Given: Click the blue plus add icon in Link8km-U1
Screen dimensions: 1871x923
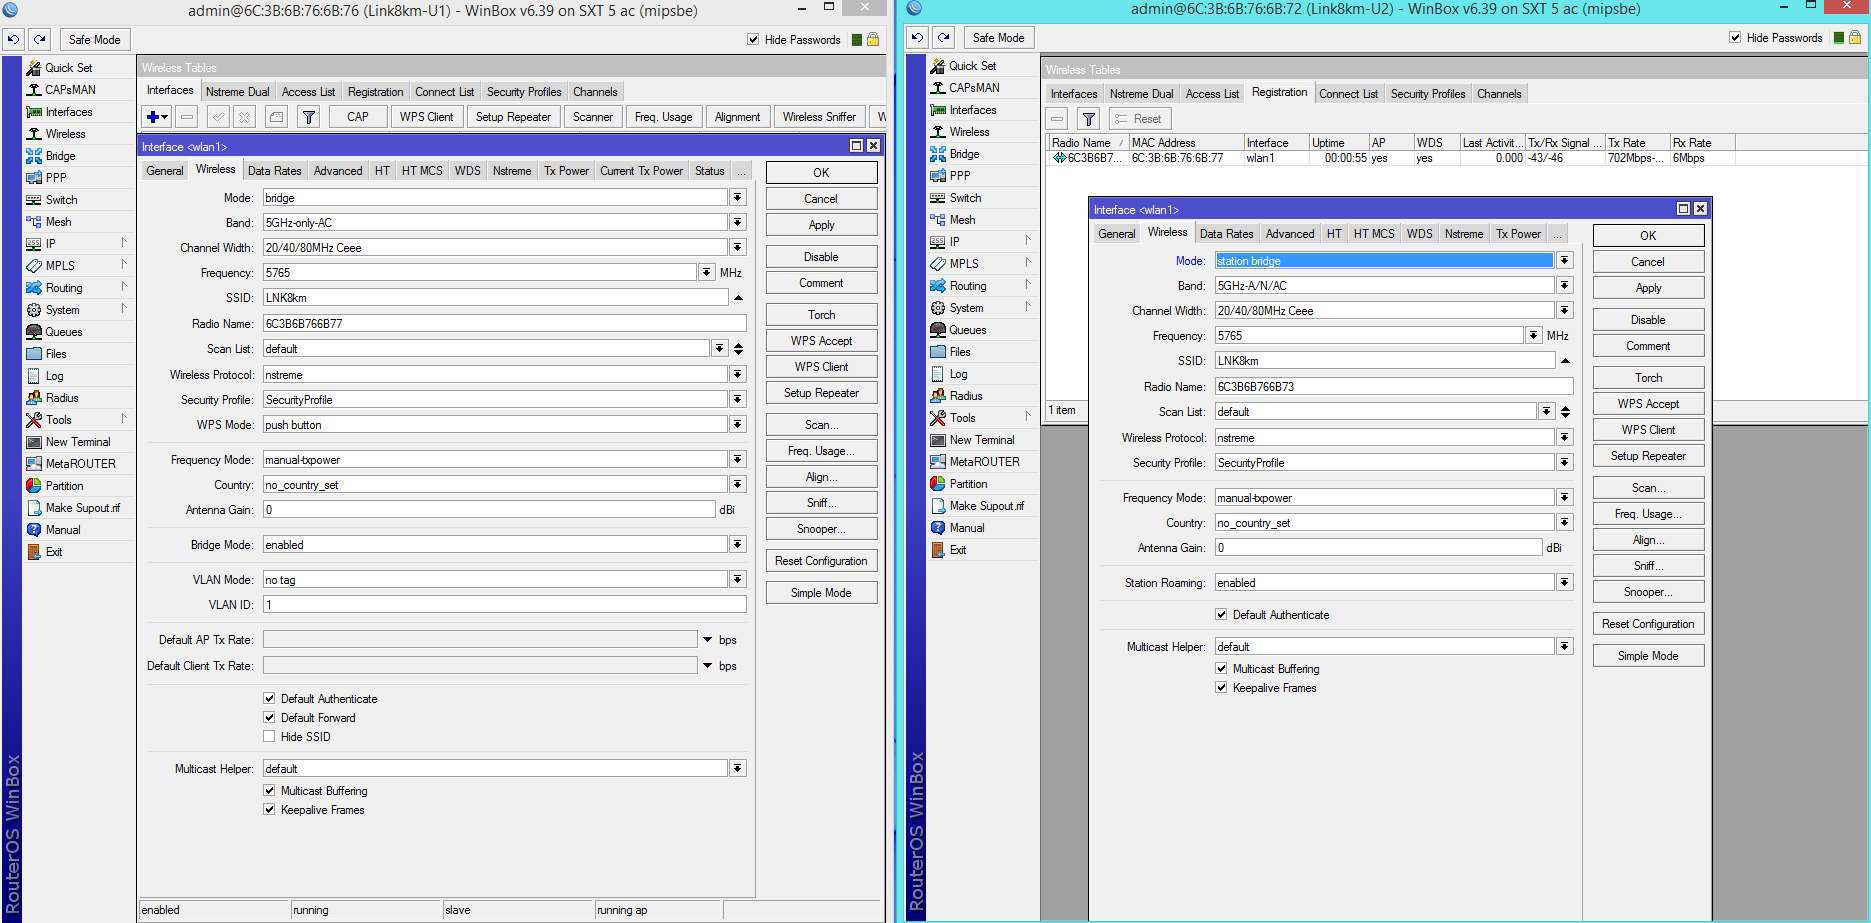Looking at the screenshot, I should (x=157, y=117).
